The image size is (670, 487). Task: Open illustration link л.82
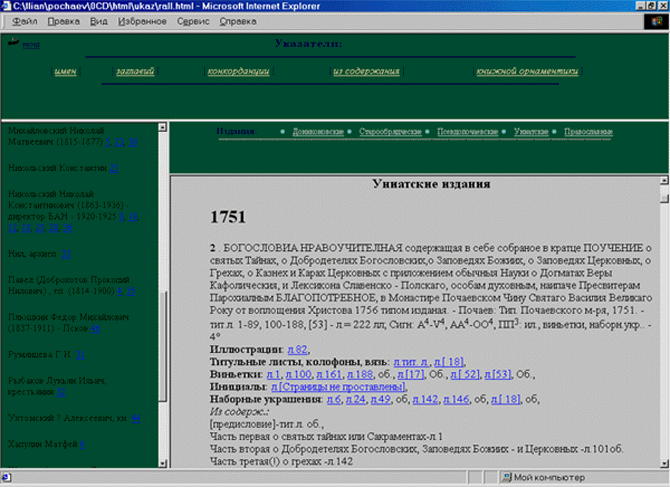(x=297, y=349)
